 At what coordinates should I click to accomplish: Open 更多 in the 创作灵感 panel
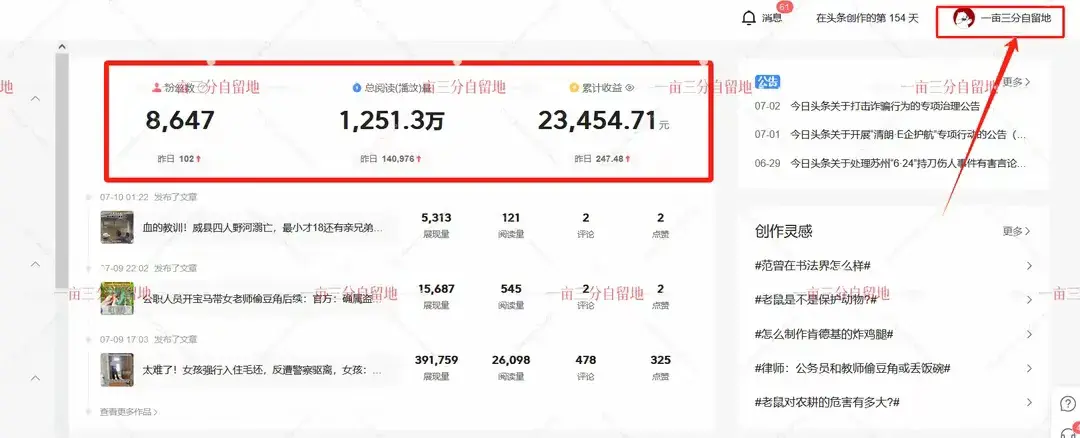click(x=1017, y=231)
